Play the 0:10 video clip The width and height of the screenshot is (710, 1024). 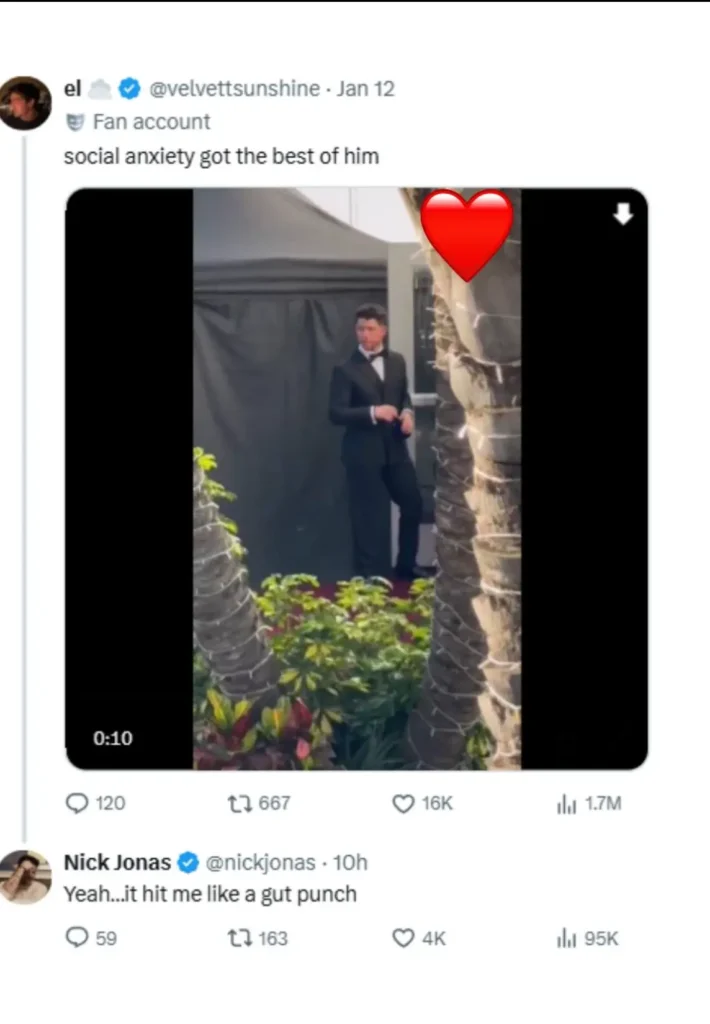(357, 479)
